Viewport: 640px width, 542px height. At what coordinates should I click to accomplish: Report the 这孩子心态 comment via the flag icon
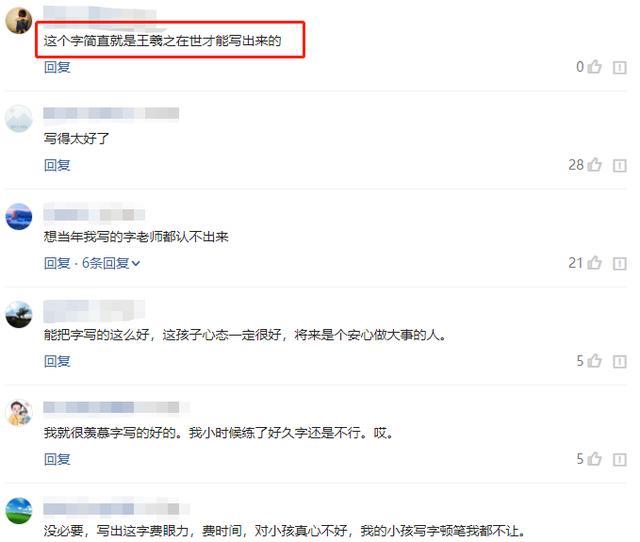coord(620,361)
